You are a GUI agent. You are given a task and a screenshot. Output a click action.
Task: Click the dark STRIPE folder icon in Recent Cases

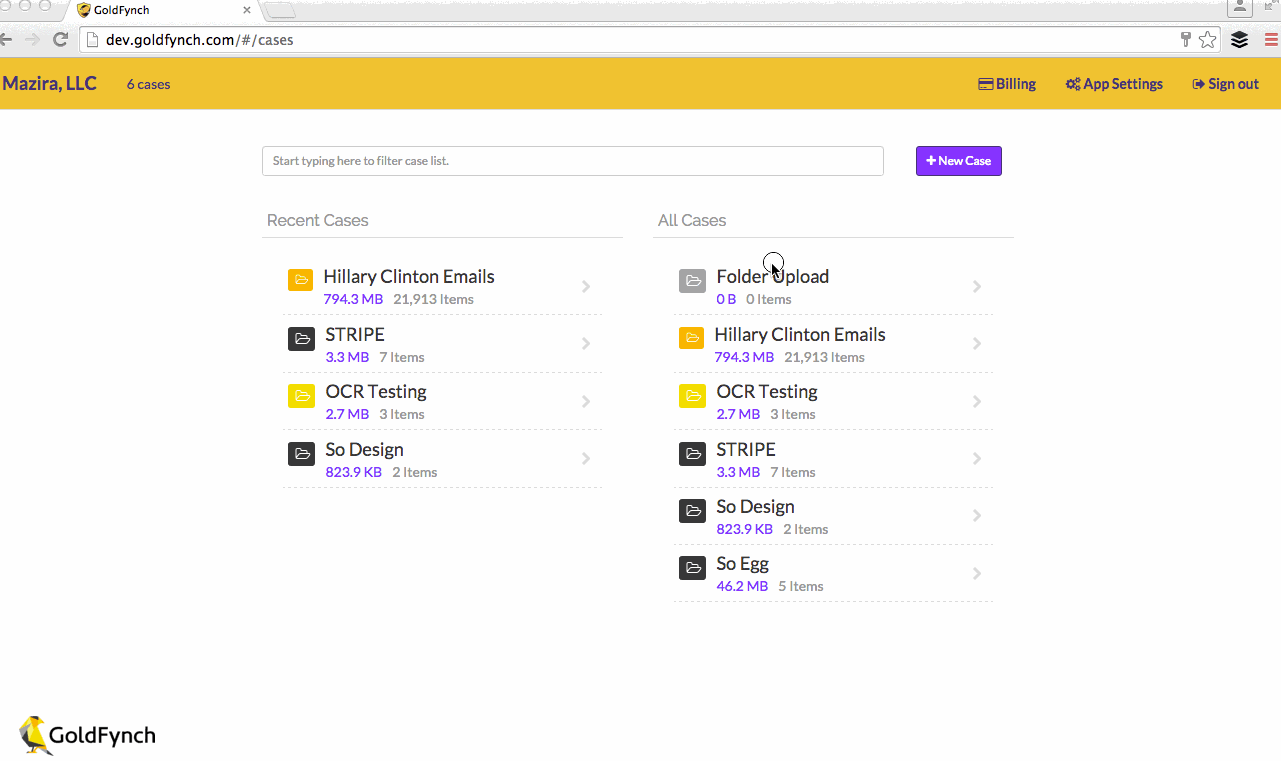pos(301,339)
